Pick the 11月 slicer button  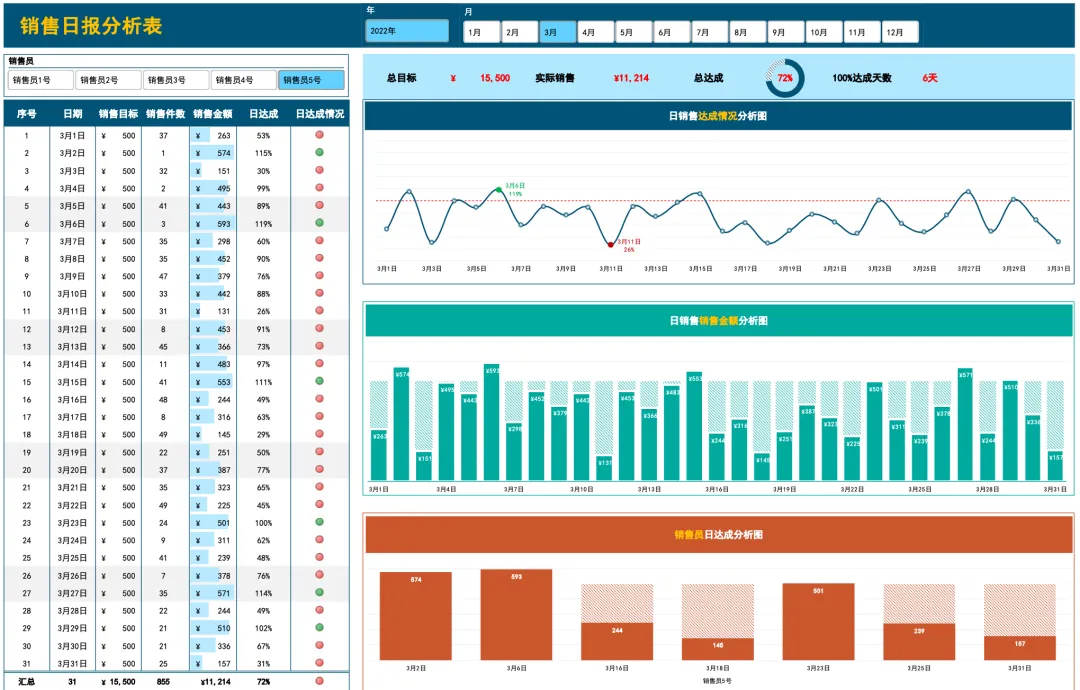click(x=862, y=32)
